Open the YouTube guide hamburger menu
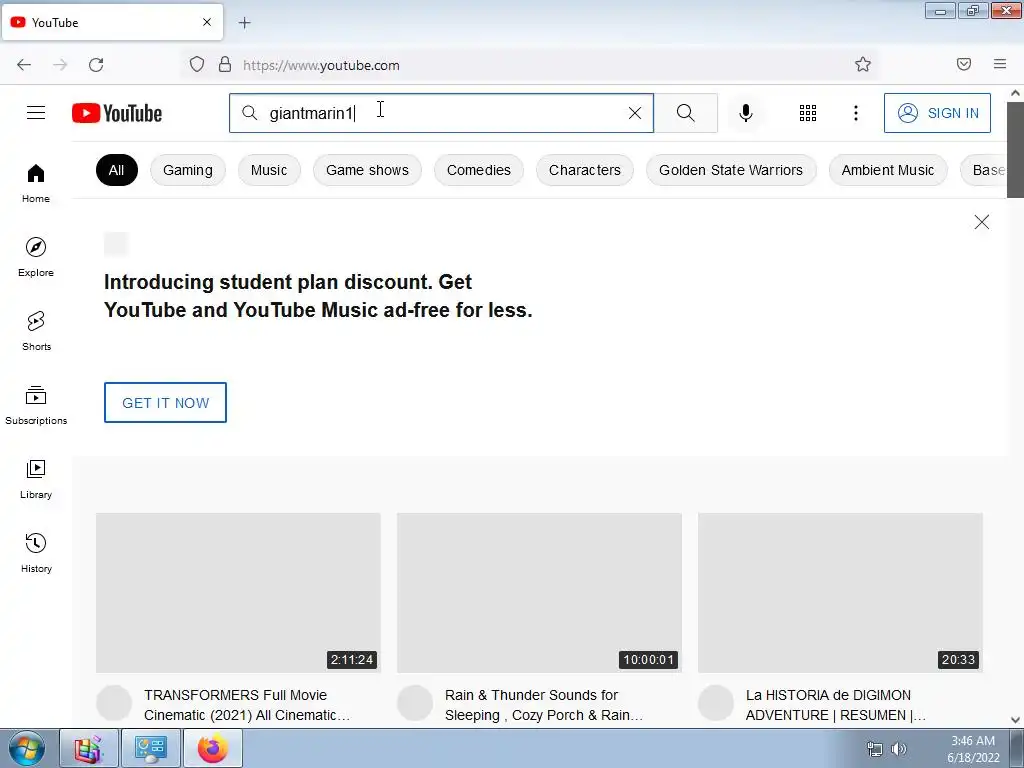Image resolution: width=1024 pixels, height=768 pixels. (36, 113)
